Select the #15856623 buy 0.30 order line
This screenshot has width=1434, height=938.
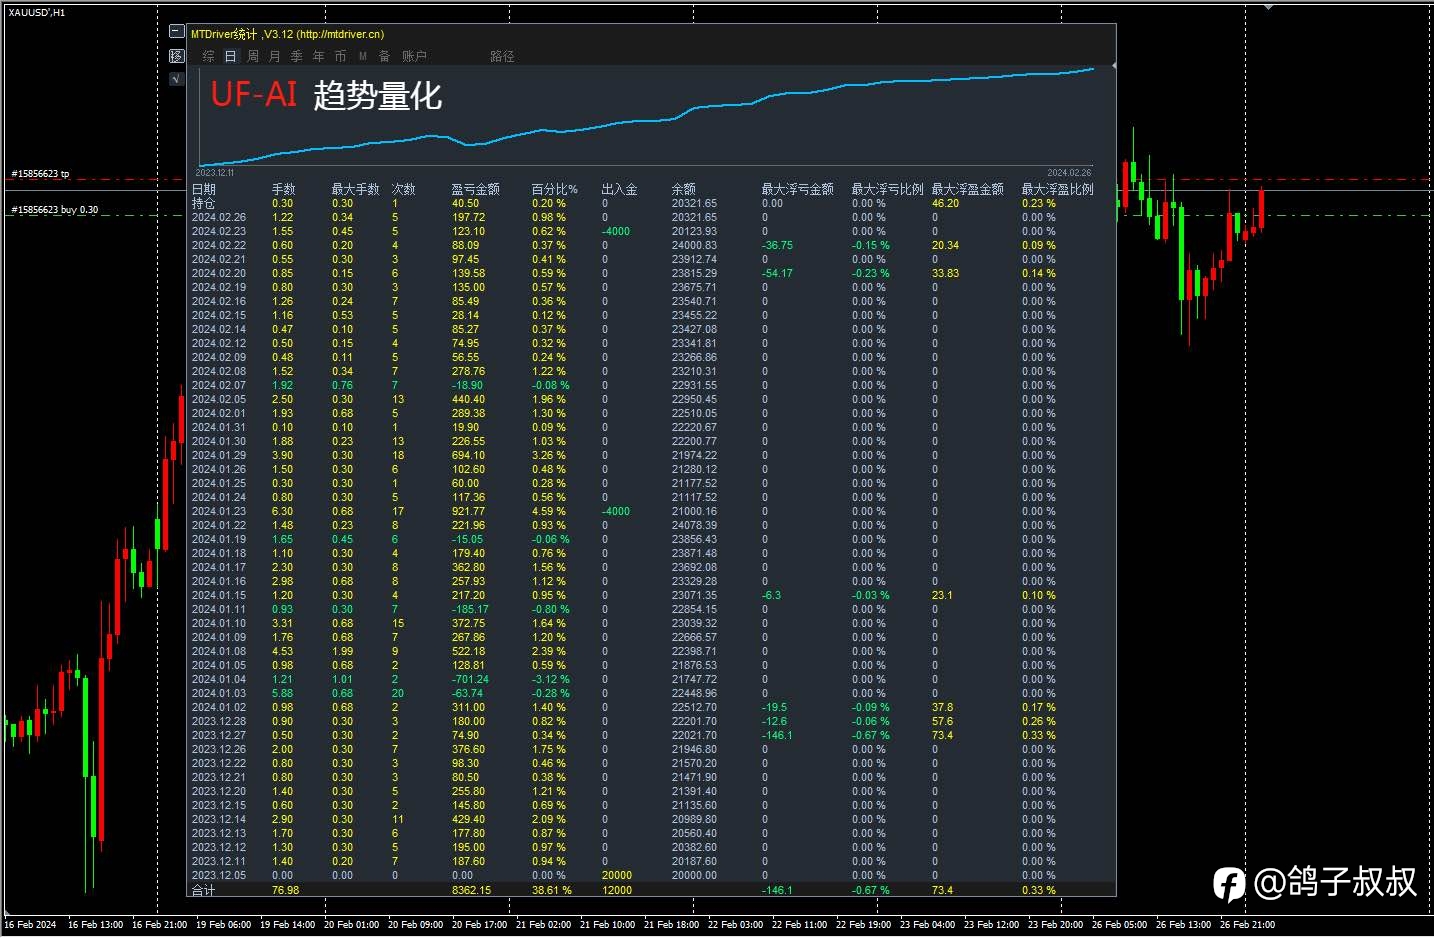click(55, 210)
